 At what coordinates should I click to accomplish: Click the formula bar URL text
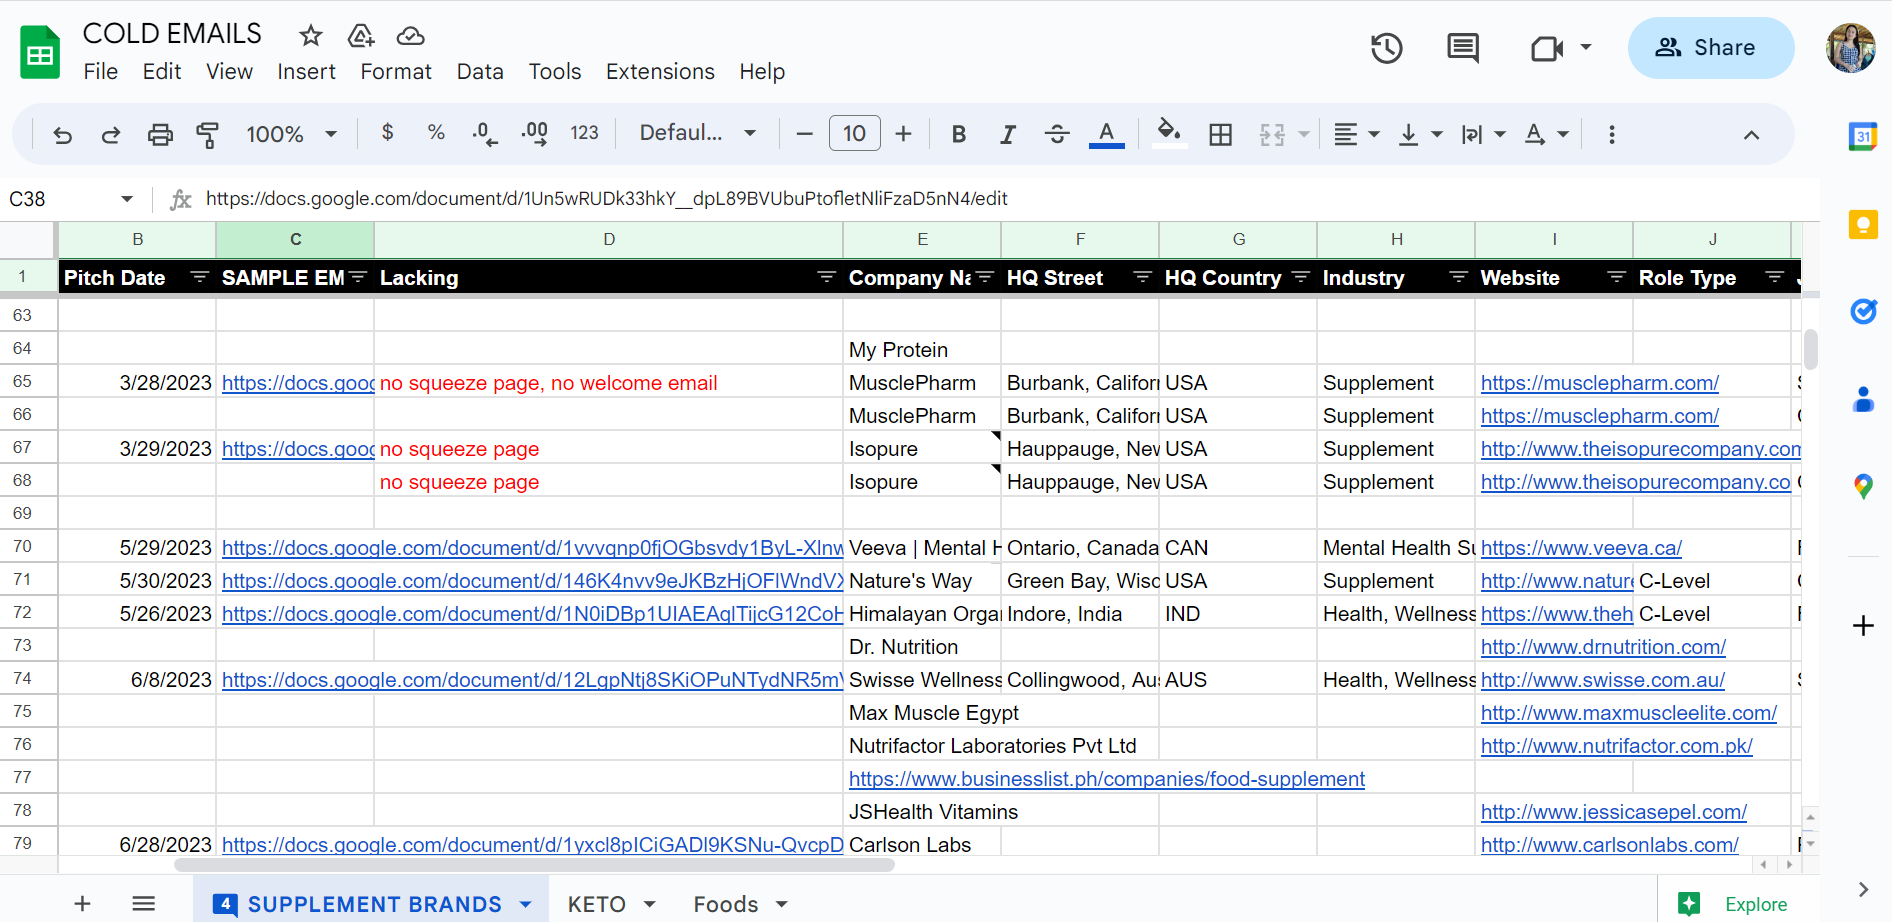(606, 199)
